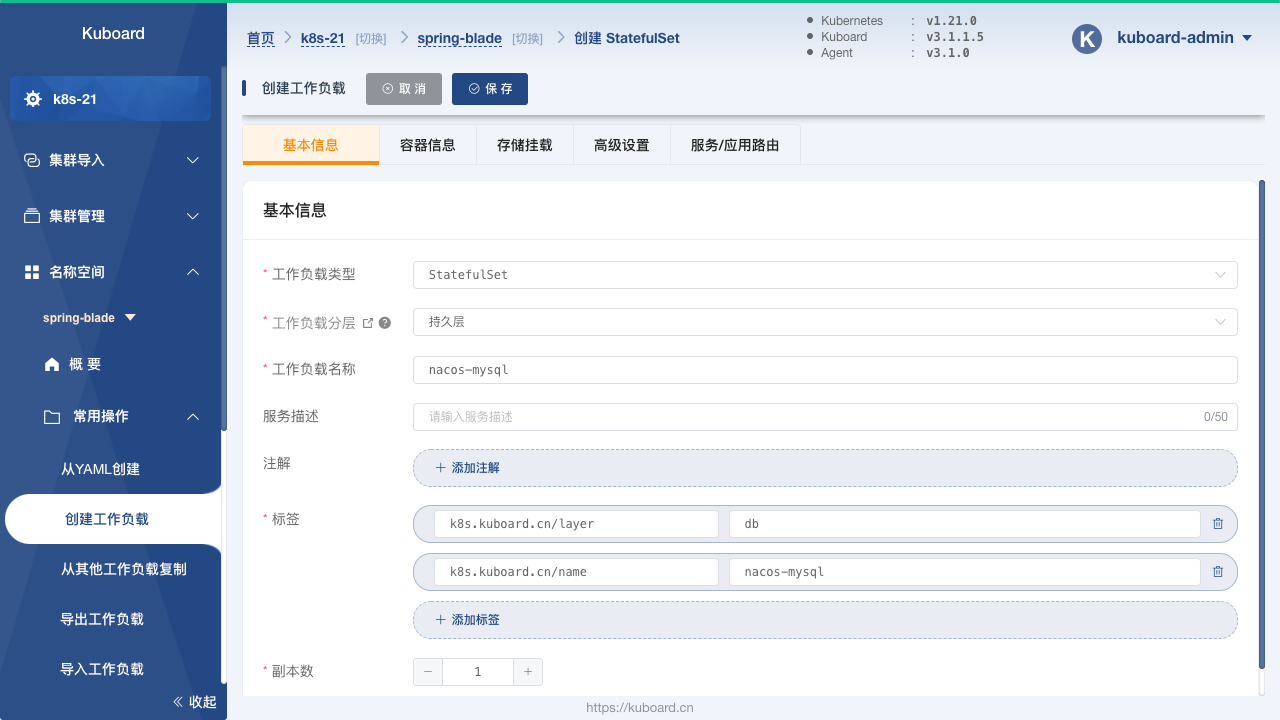Switch to the 容器信息 tab
This screenshot has width=1280, height=720.
click(x=428, y=145)
